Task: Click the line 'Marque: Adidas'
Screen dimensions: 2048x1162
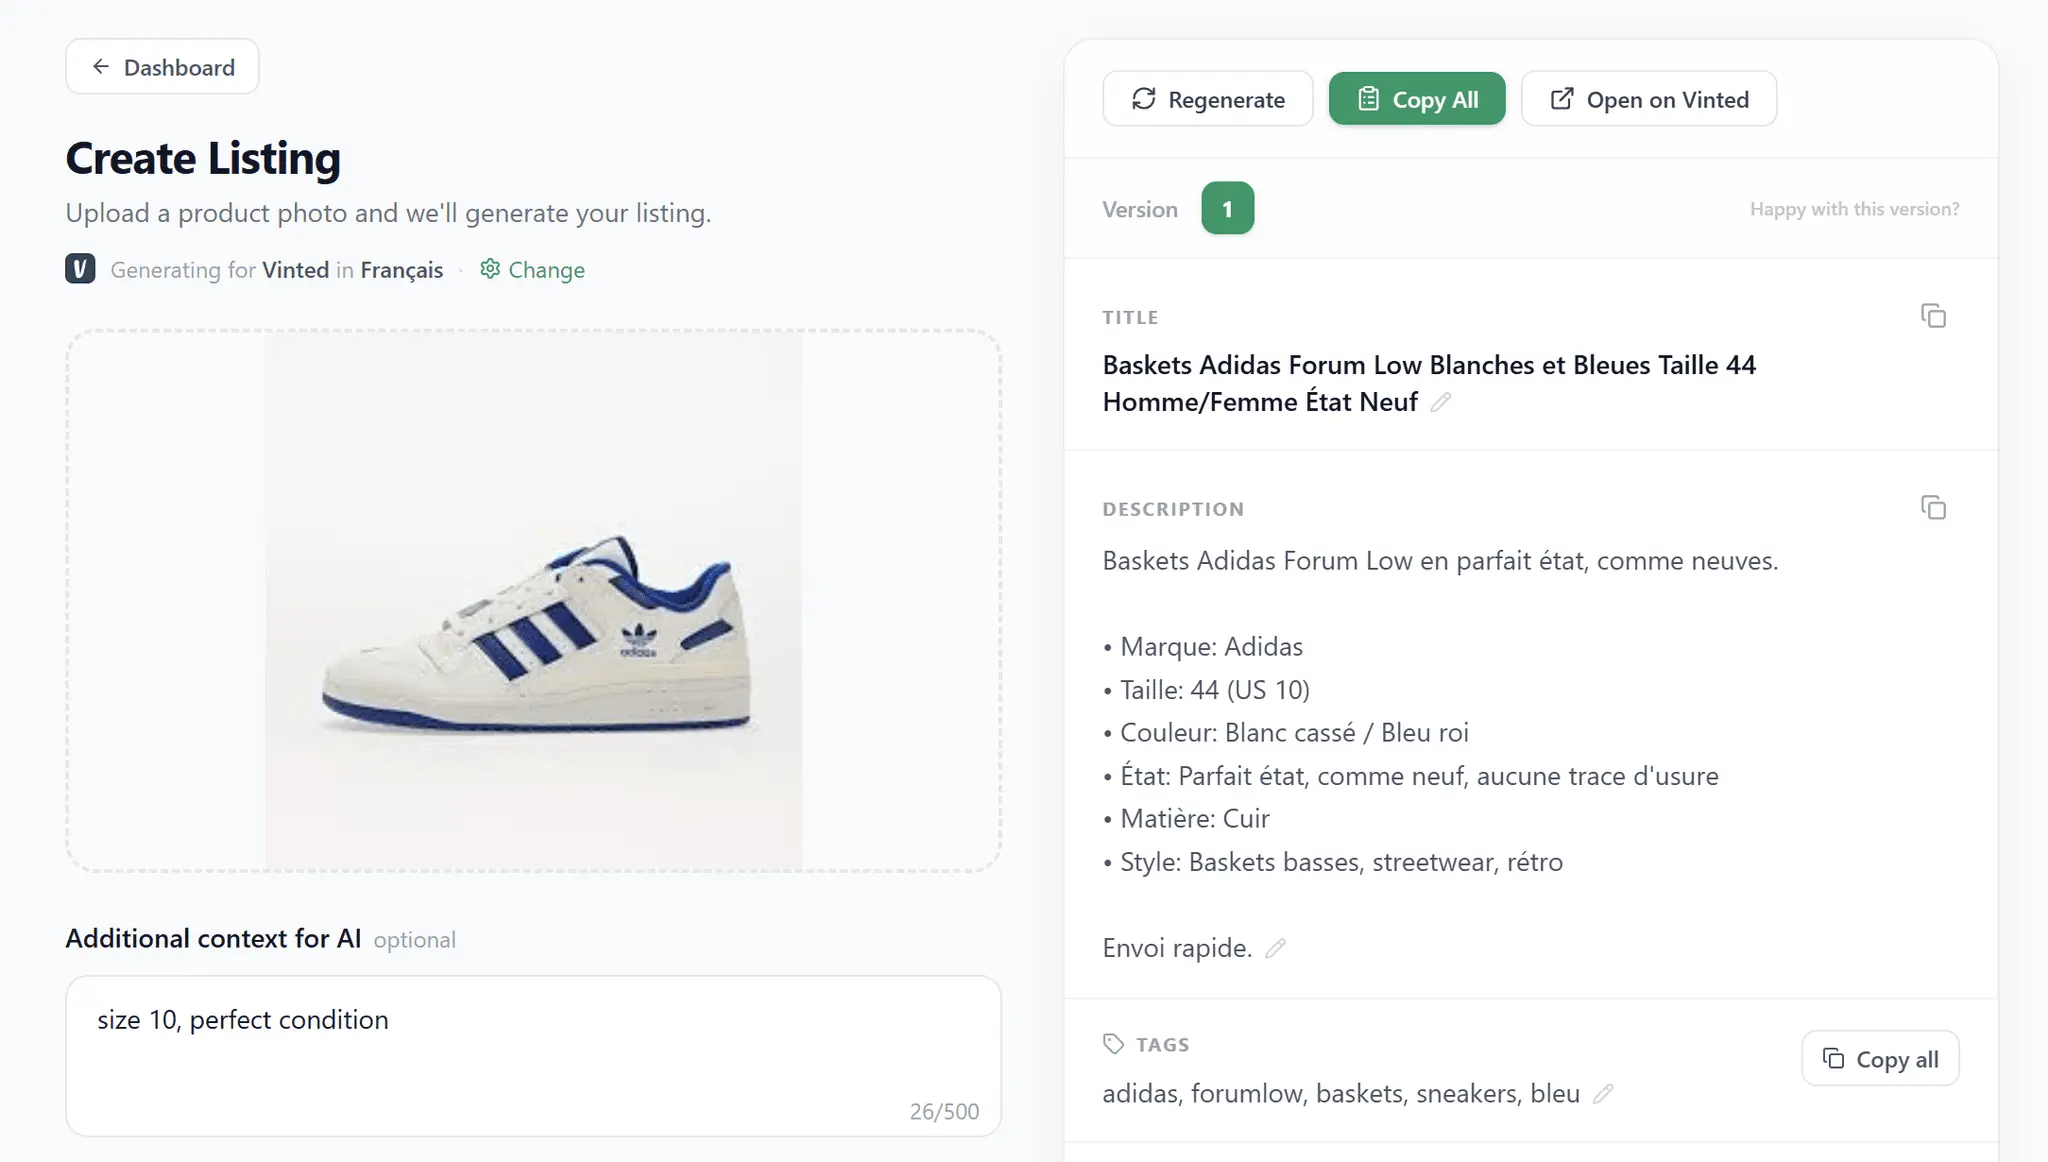Action: tap(1203, 647)
